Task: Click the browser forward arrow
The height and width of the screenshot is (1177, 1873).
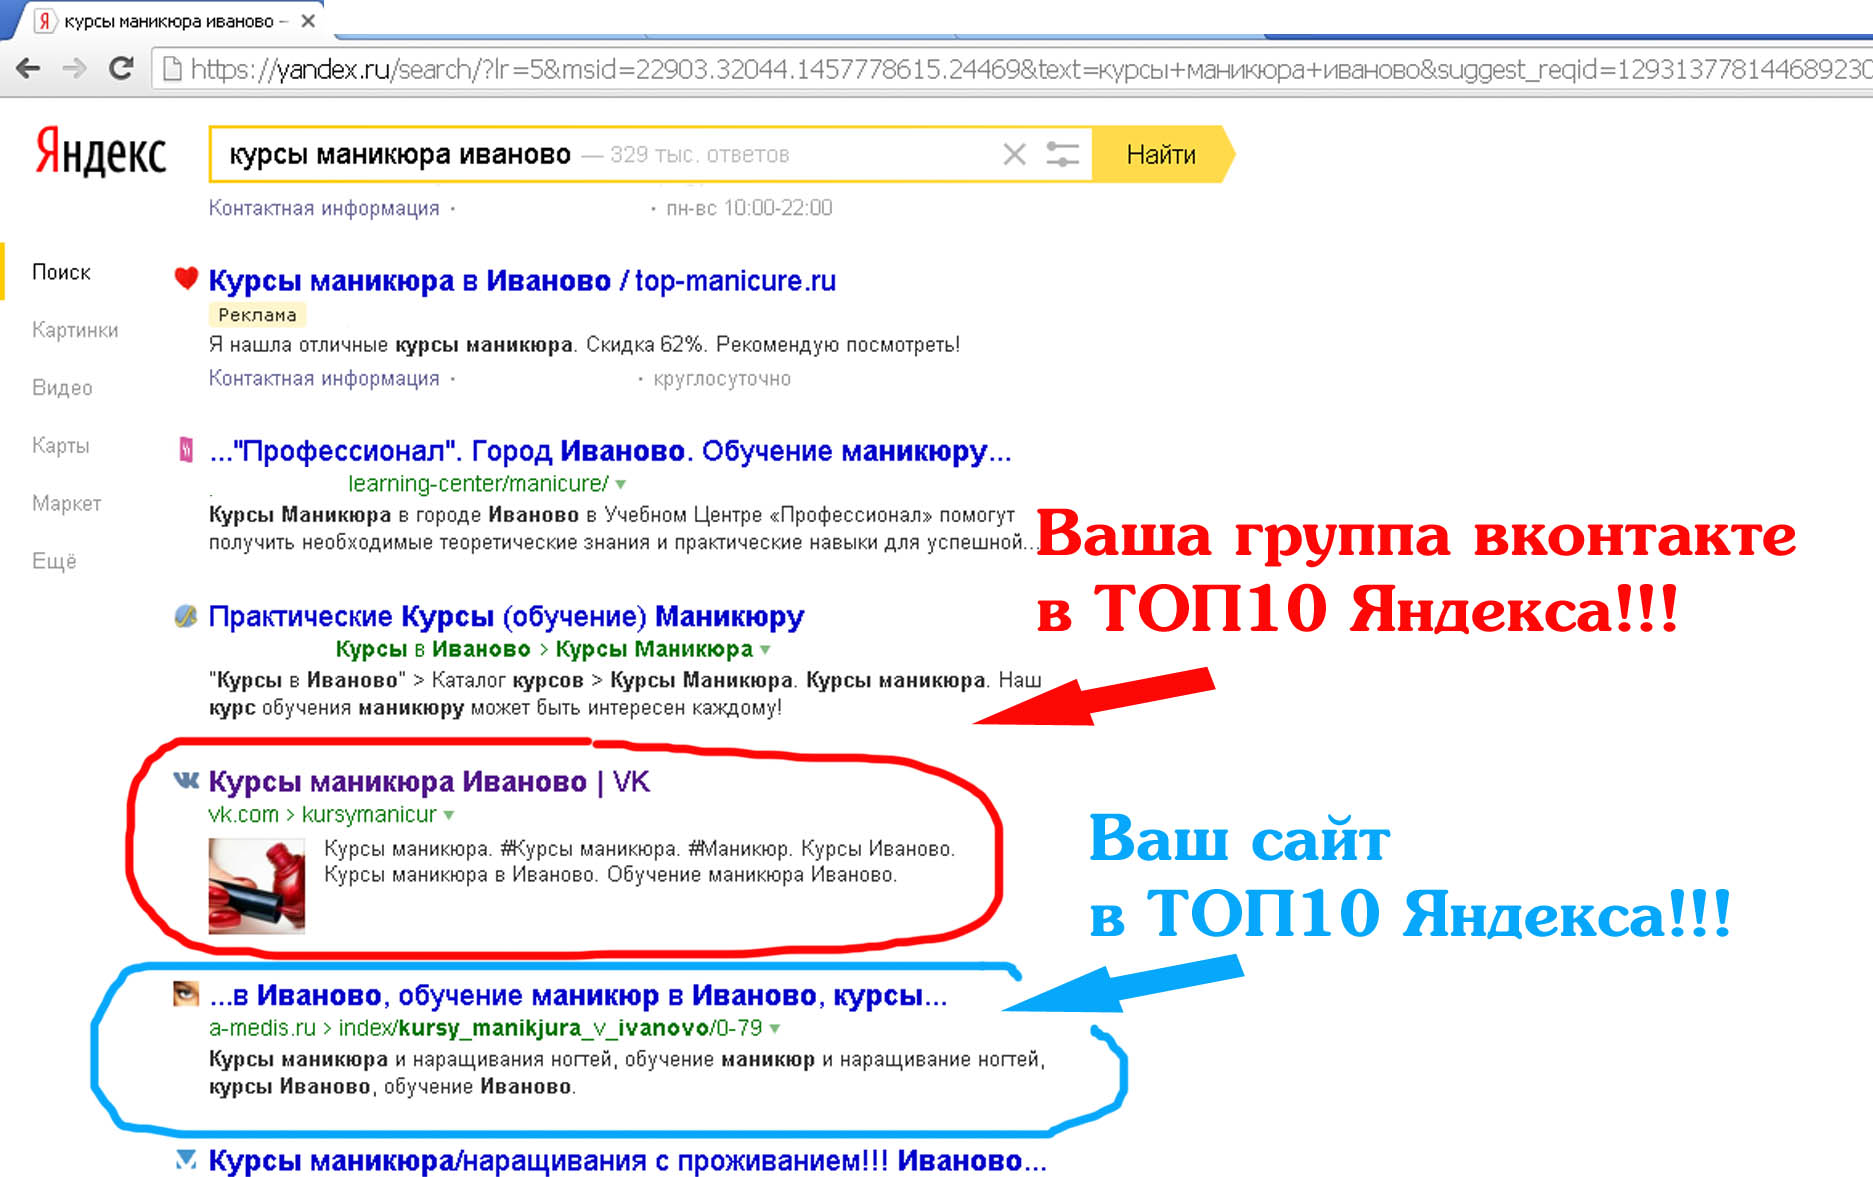Action: 74,68
